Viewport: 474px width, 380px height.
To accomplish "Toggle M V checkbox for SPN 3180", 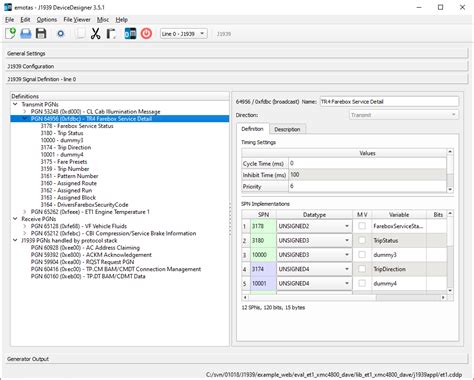I will tap(362, 240).
